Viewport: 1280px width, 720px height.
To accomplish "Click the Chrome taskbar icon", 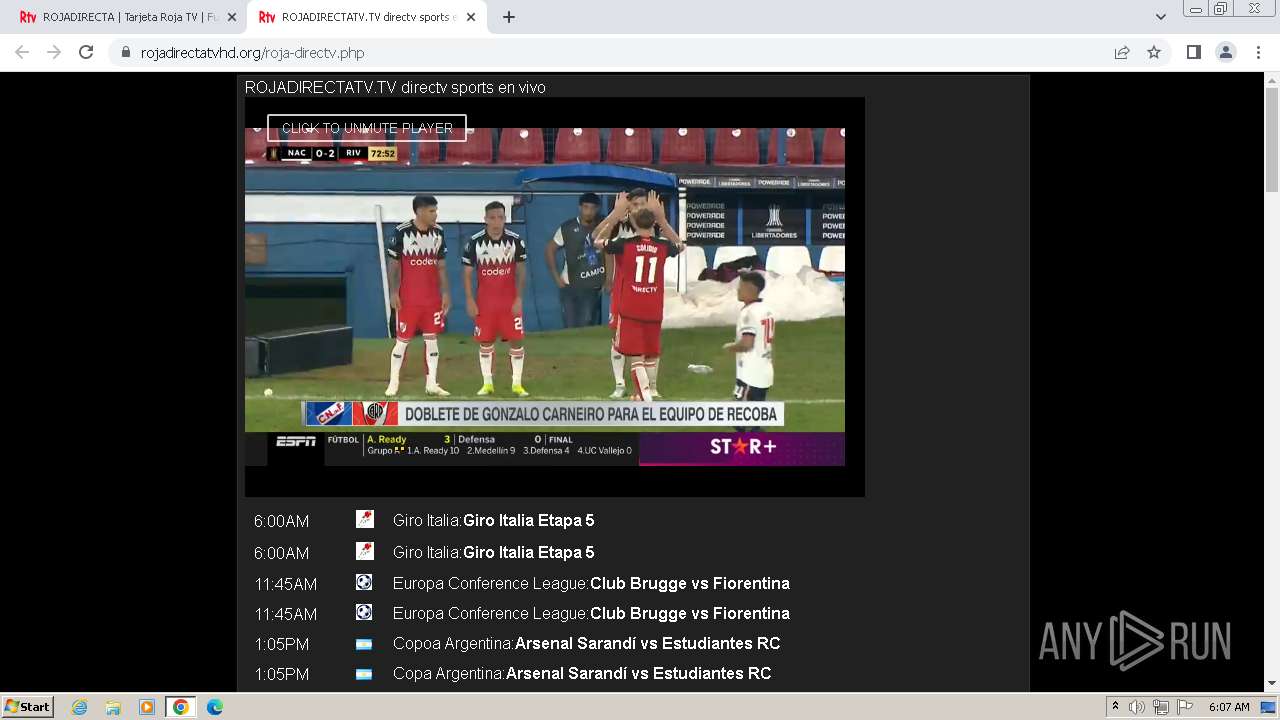I will (181, 707).
